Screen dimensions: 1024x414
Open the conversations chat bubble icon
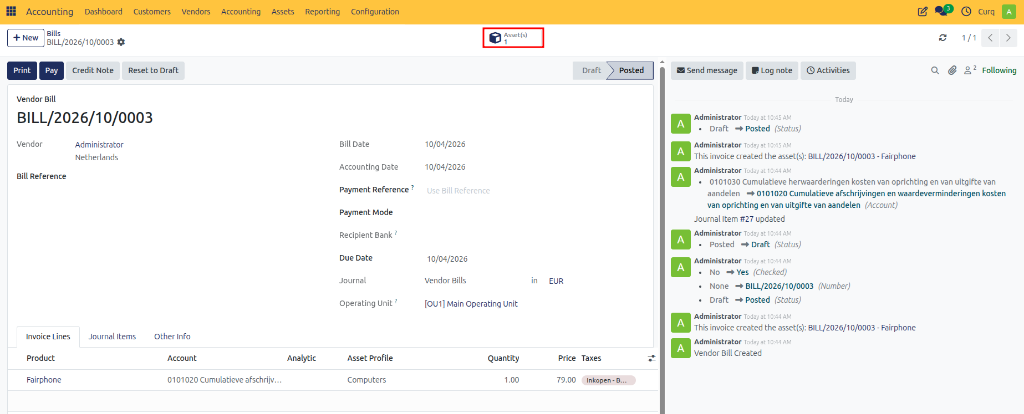(x=942, y=12)
